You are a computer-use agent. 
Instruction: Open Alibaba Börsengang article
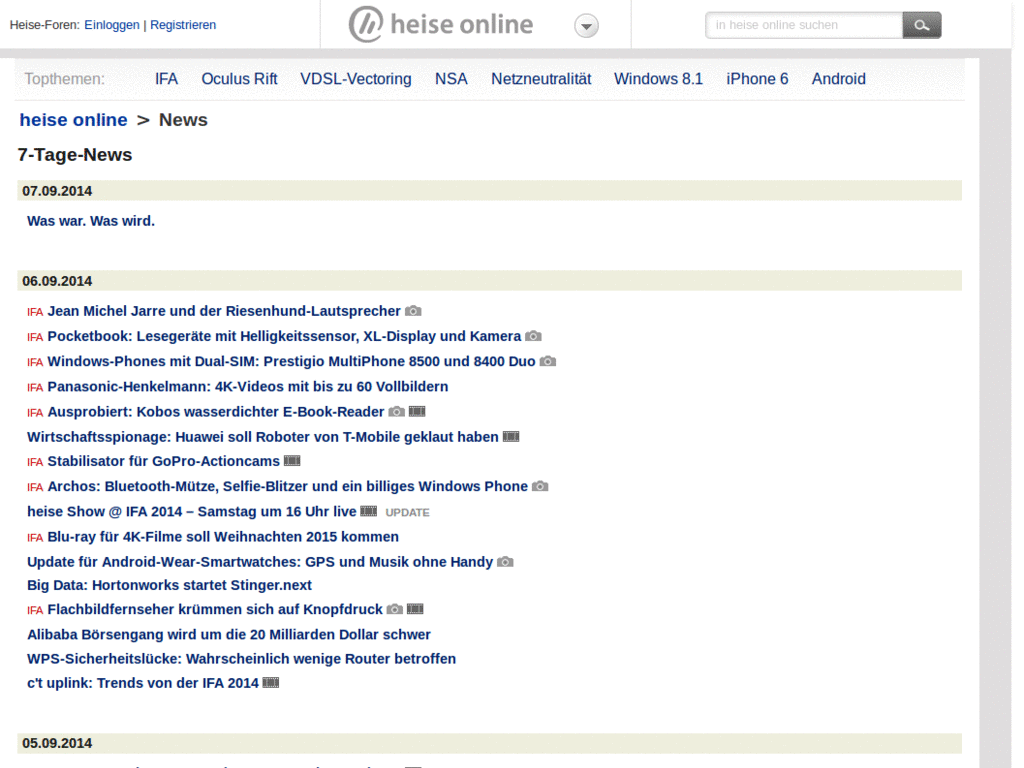[229, 635]
